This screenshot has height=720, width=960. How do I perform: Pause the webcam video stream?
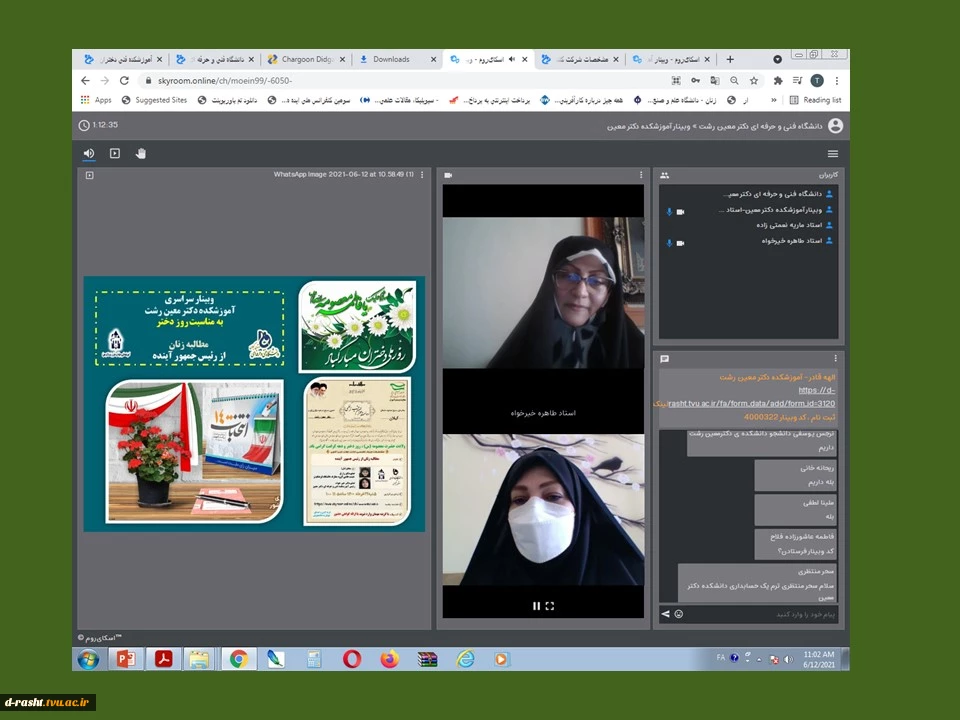[x=536, y=606]
